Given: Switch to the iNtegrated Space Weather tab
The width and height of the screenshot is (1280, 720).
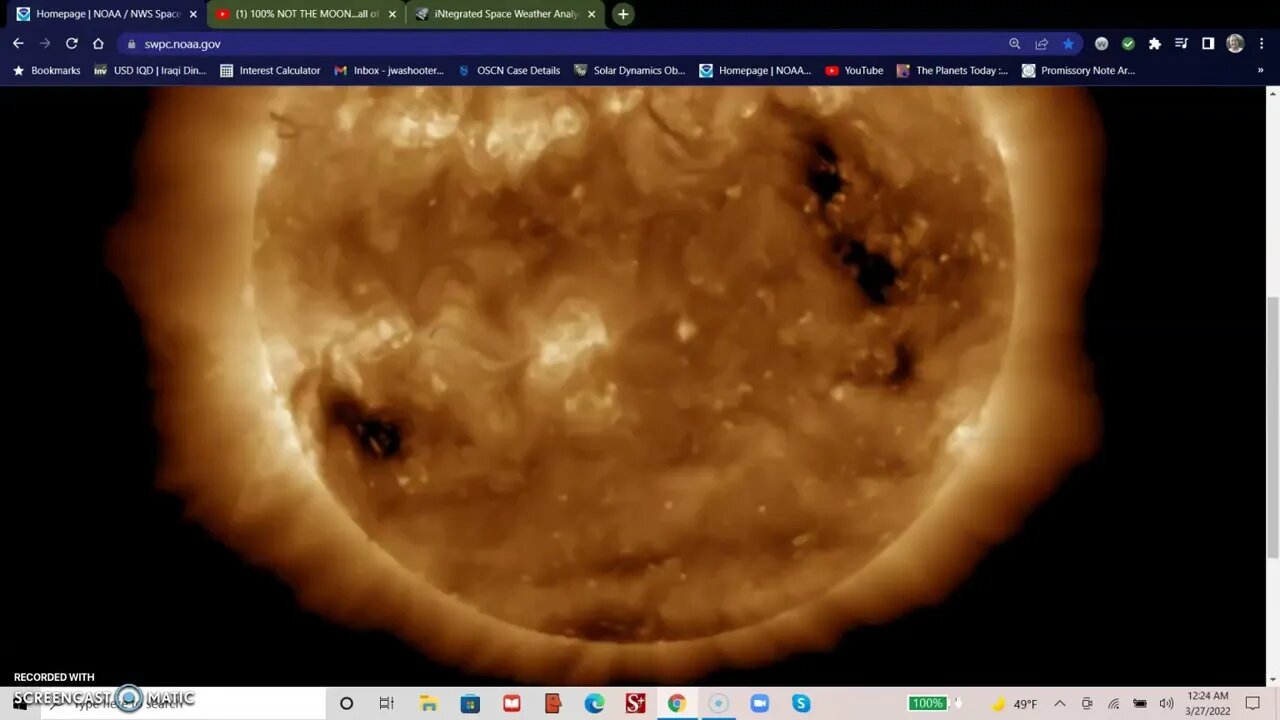Looking at the screenshot, I should [506, 14].
